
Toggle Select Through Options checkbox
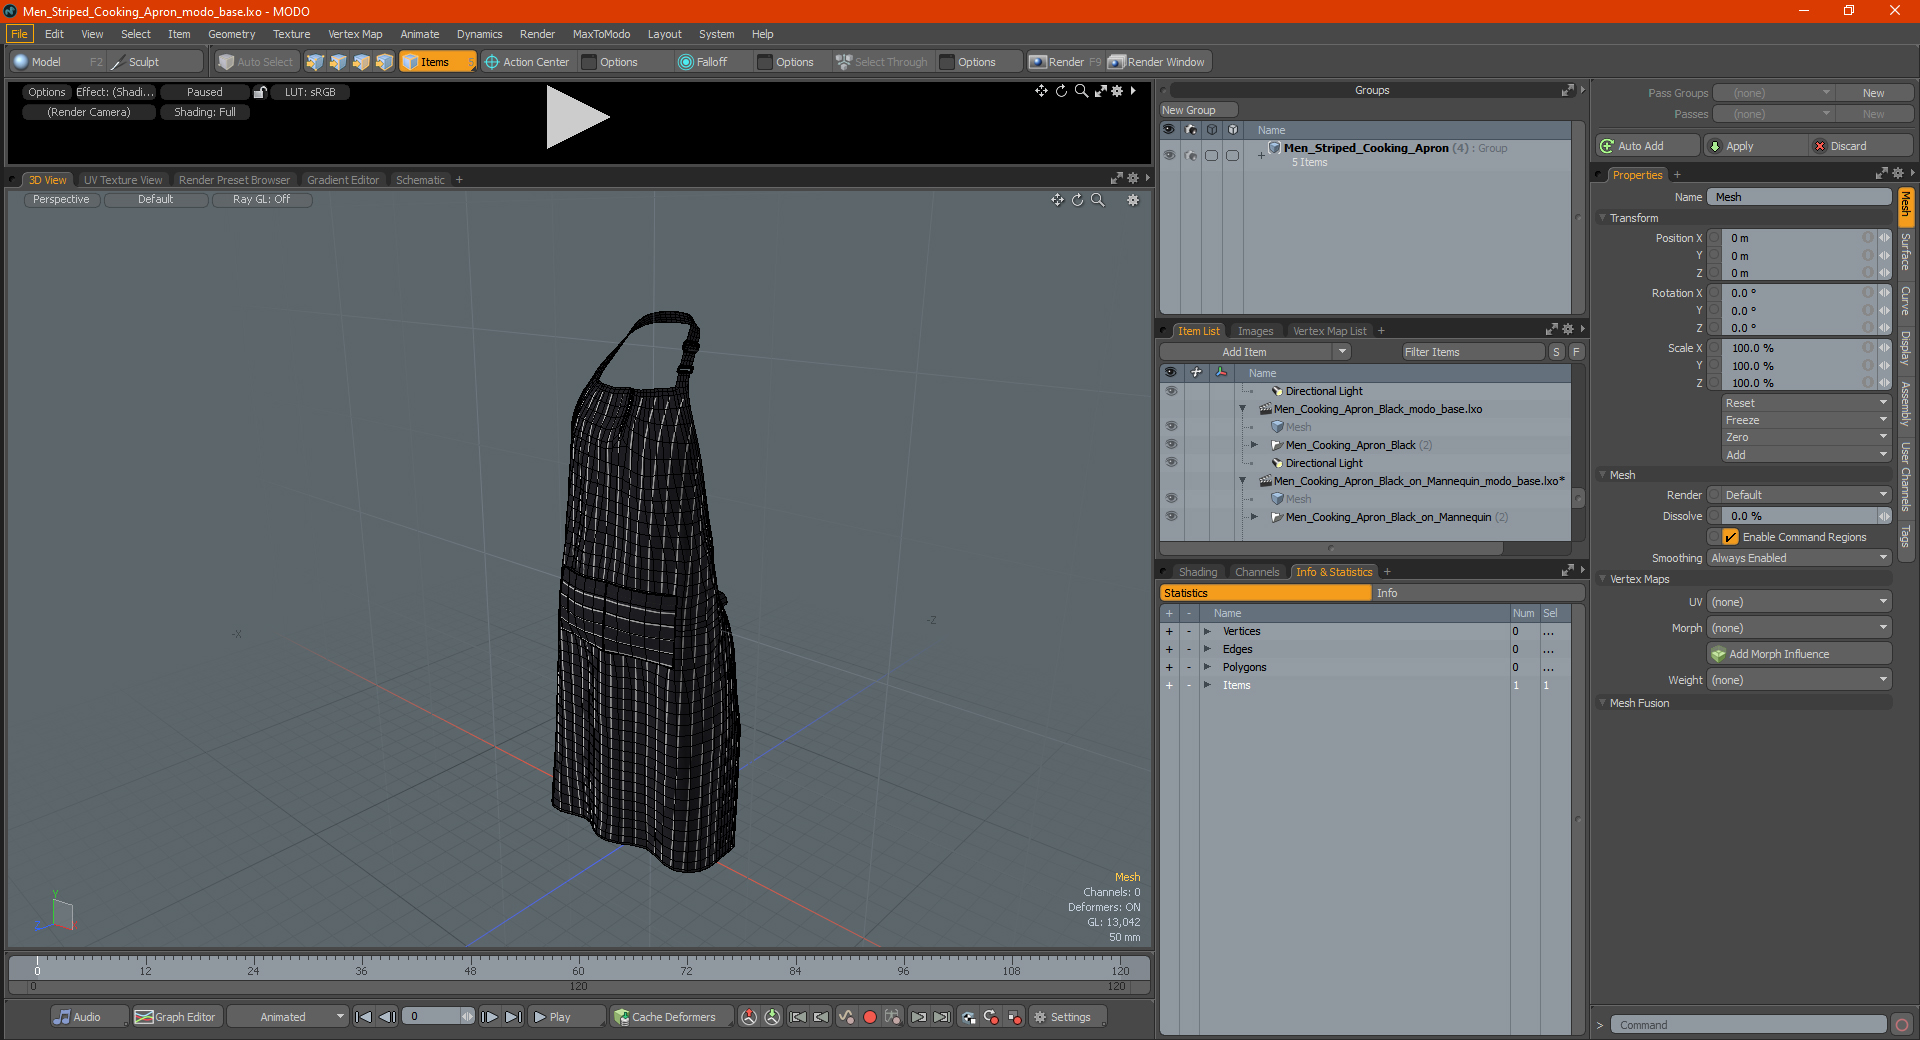coord(947,62)
